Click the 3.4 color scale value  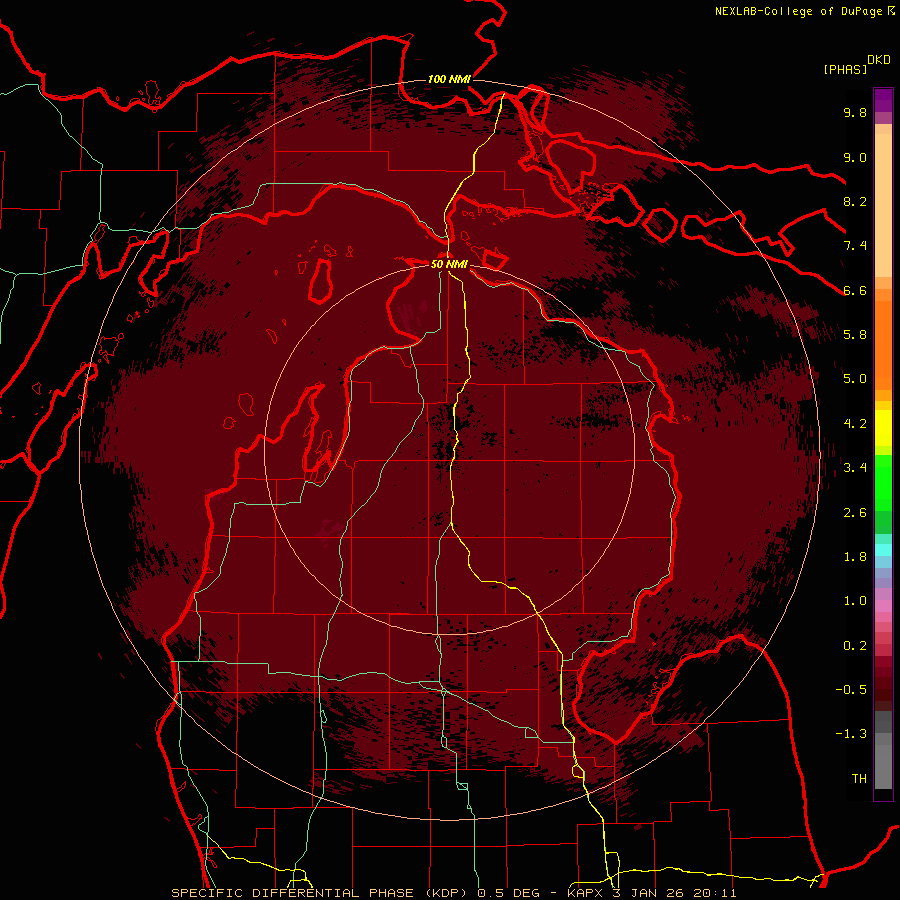855,467
